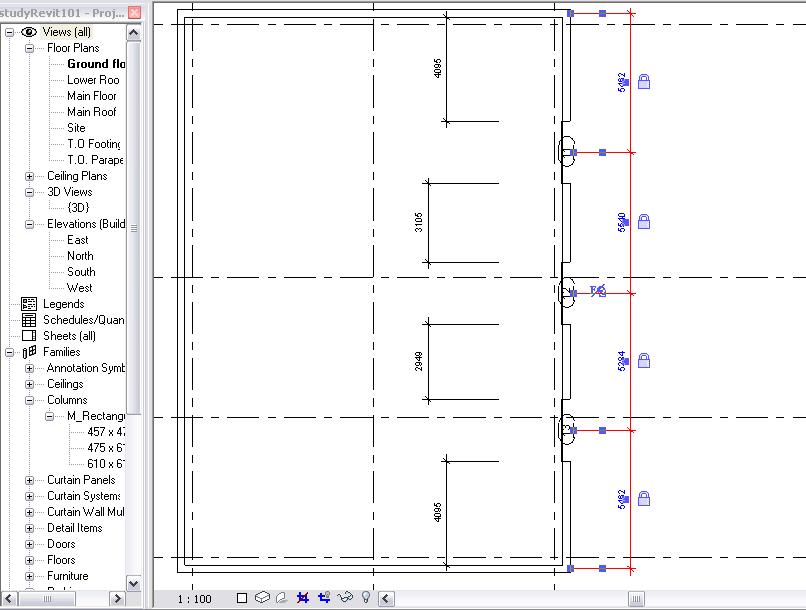Collapse the Views (all) tree node
The width and height of the screenshot is (806, 610).
9,32
